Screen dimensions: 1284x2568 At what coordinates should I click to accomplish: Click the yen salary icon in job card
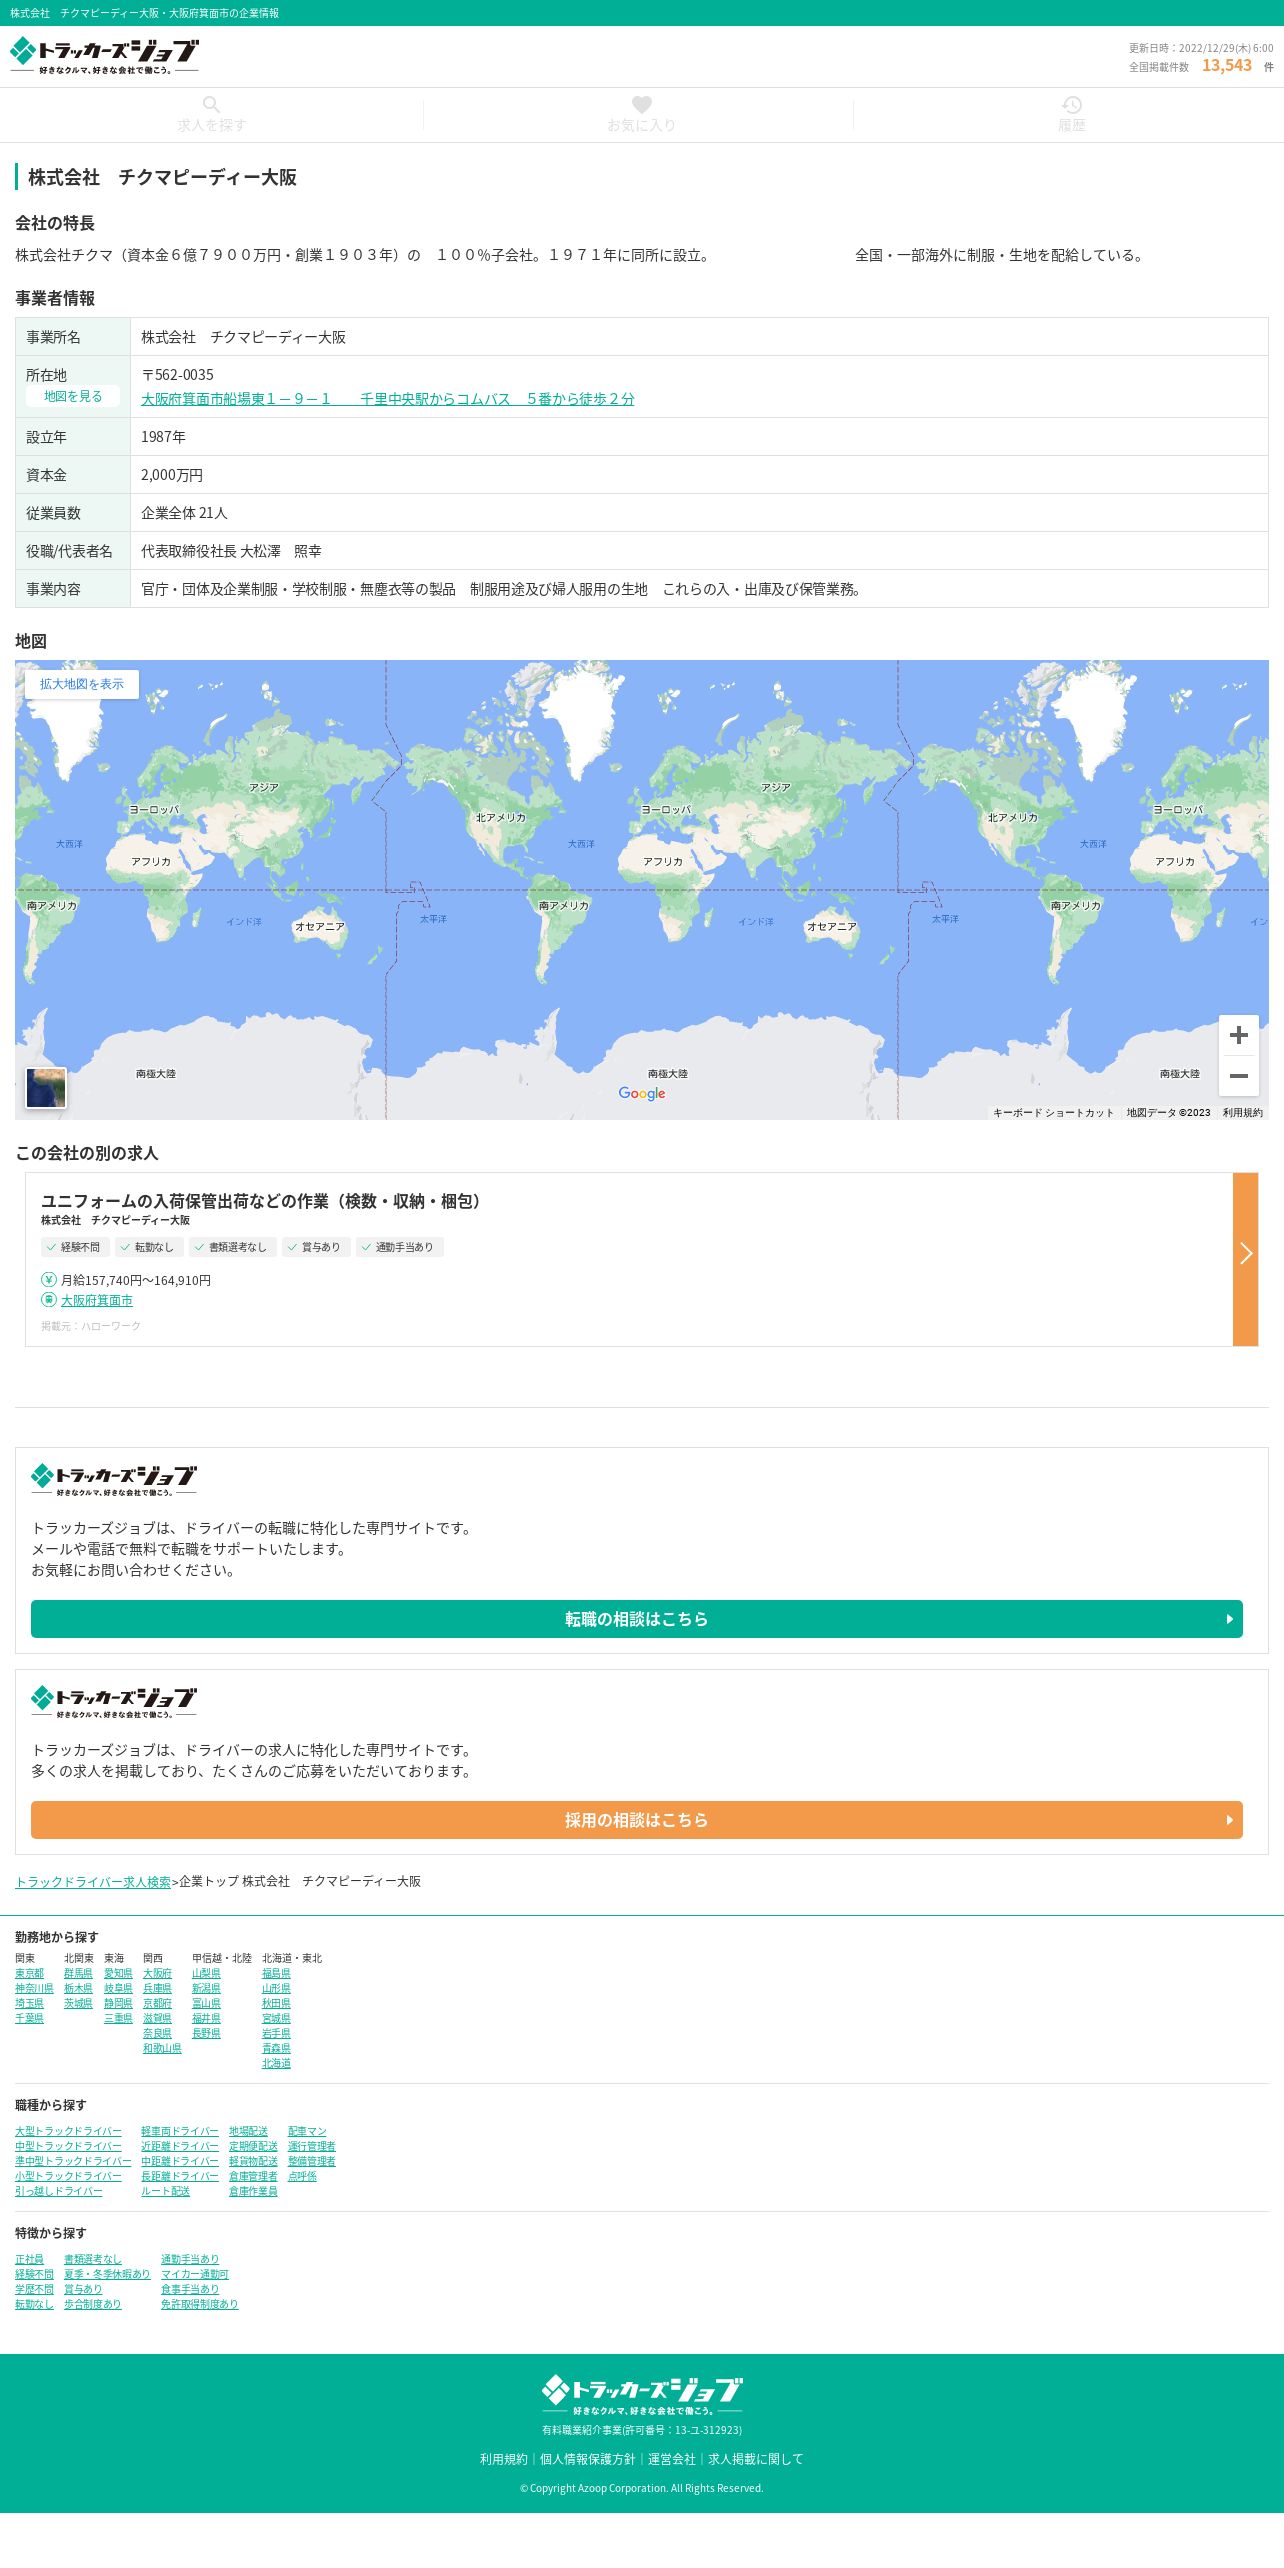[x=49, y=1279]
